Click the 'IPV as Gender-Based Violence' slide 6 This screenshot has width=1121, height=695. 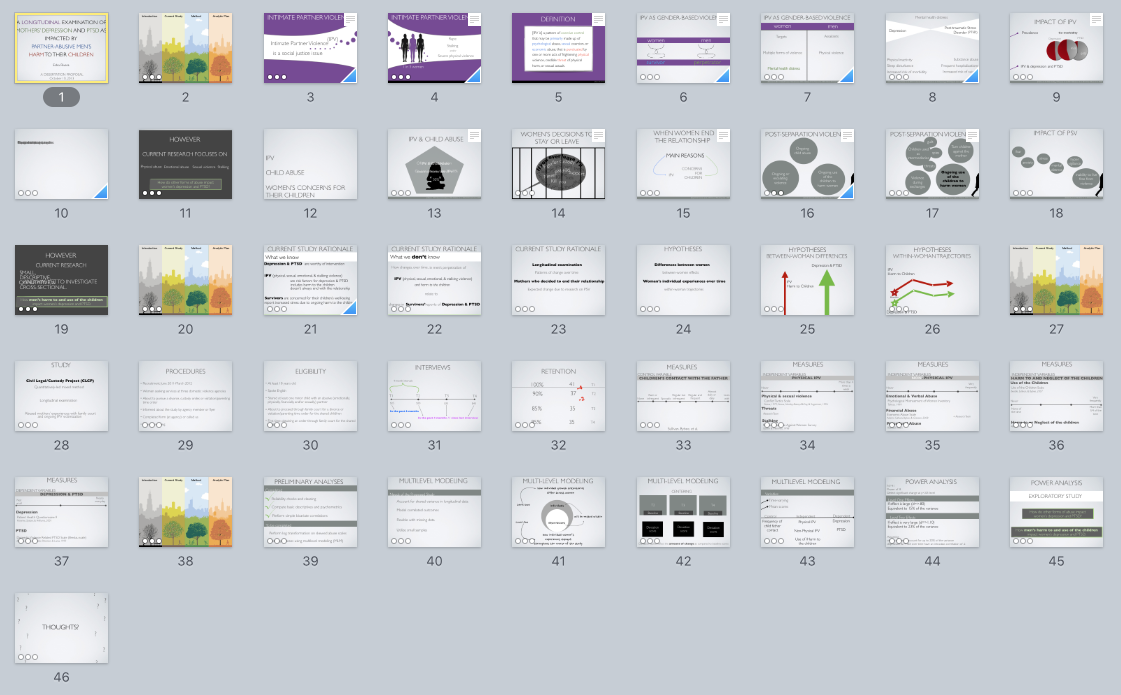[683, 46]
